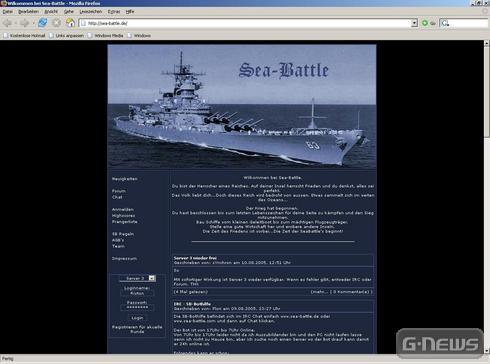Click the Anmelden sidebar link
Screen dimensions: 490x364
click(x=123, y=209)
